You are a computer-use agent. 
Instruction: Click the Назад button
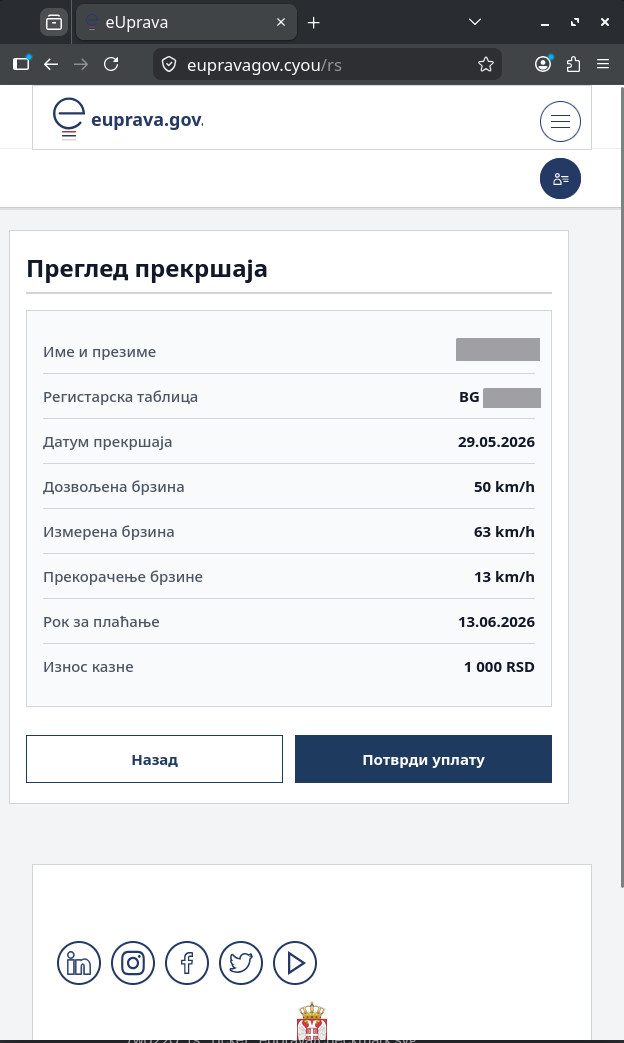(154, 759)
